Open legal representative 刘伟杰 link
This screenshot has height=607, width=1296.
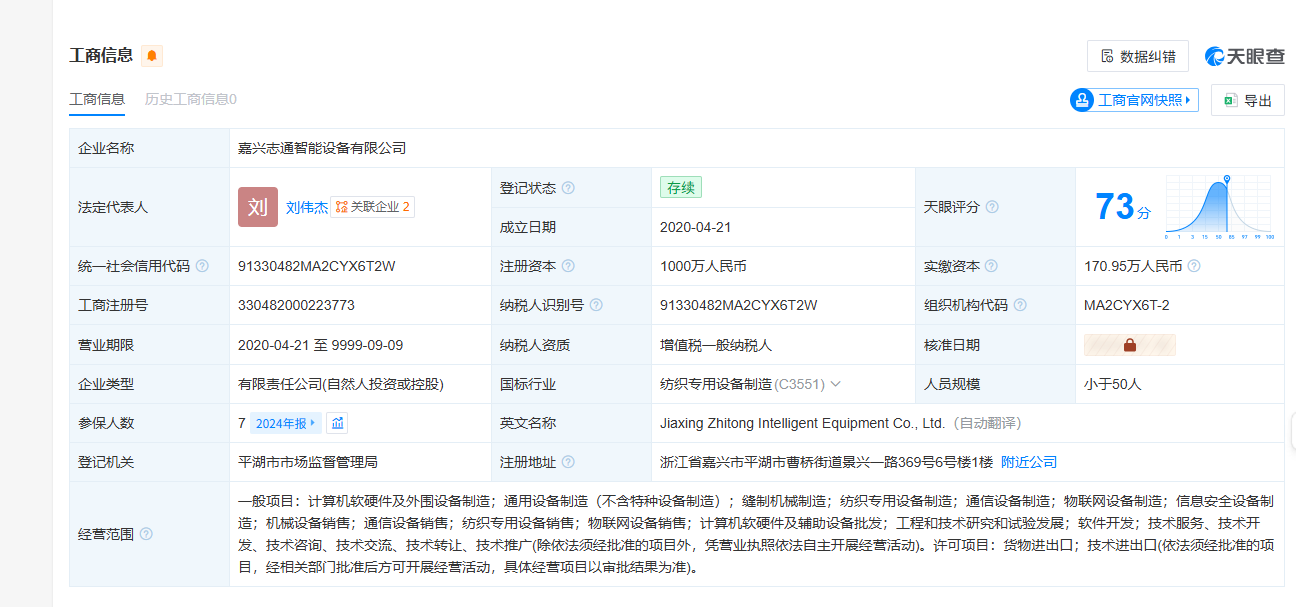307,207
